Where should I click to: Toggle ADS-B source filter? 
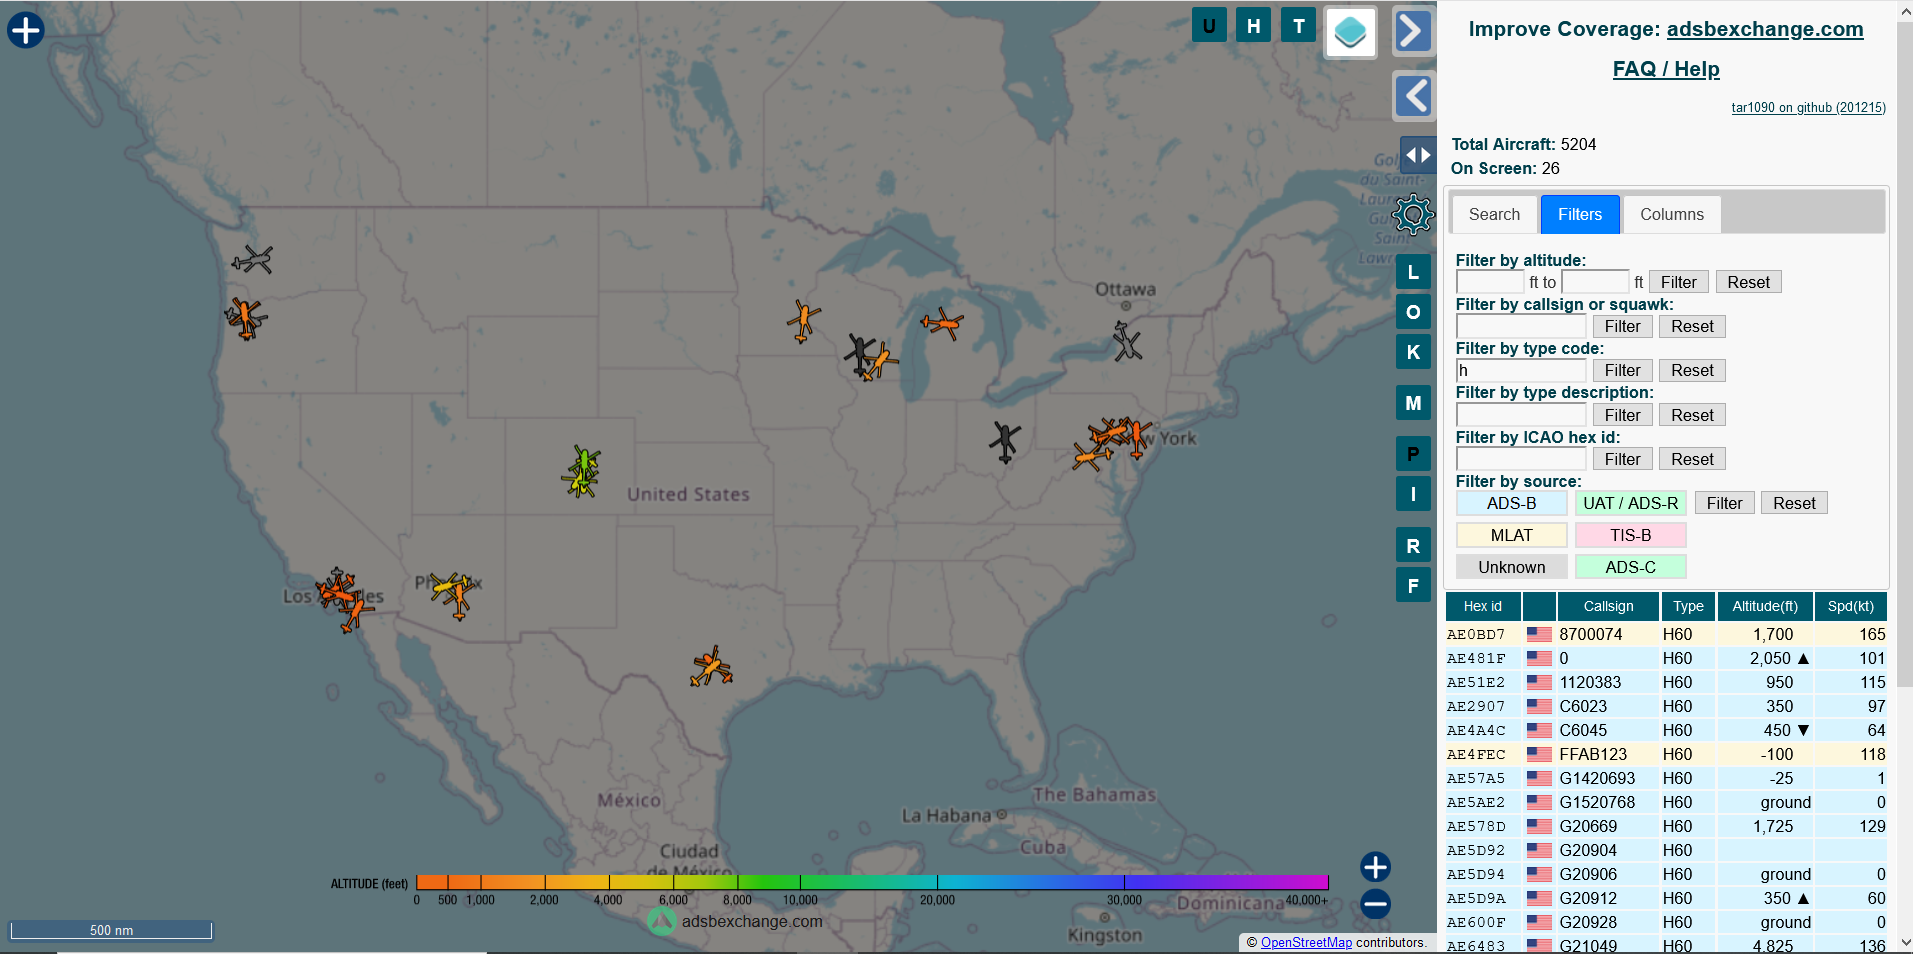[1511, 503]
